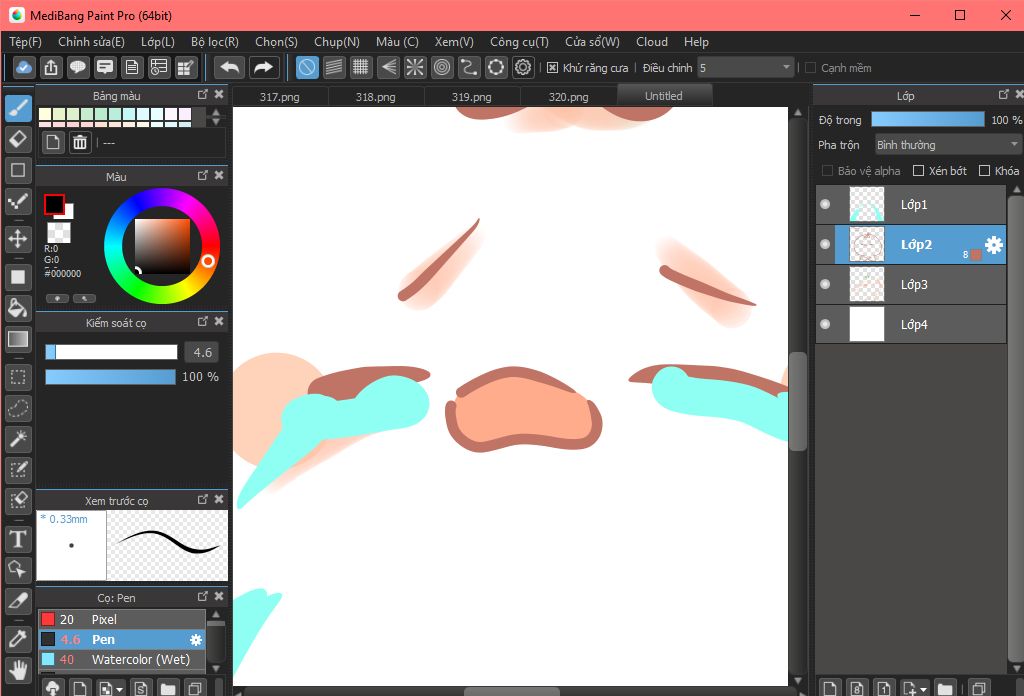Close the Kiểm soát cọ panel
The width and height of the screenshot is (1024, 696).
[219, 321]
